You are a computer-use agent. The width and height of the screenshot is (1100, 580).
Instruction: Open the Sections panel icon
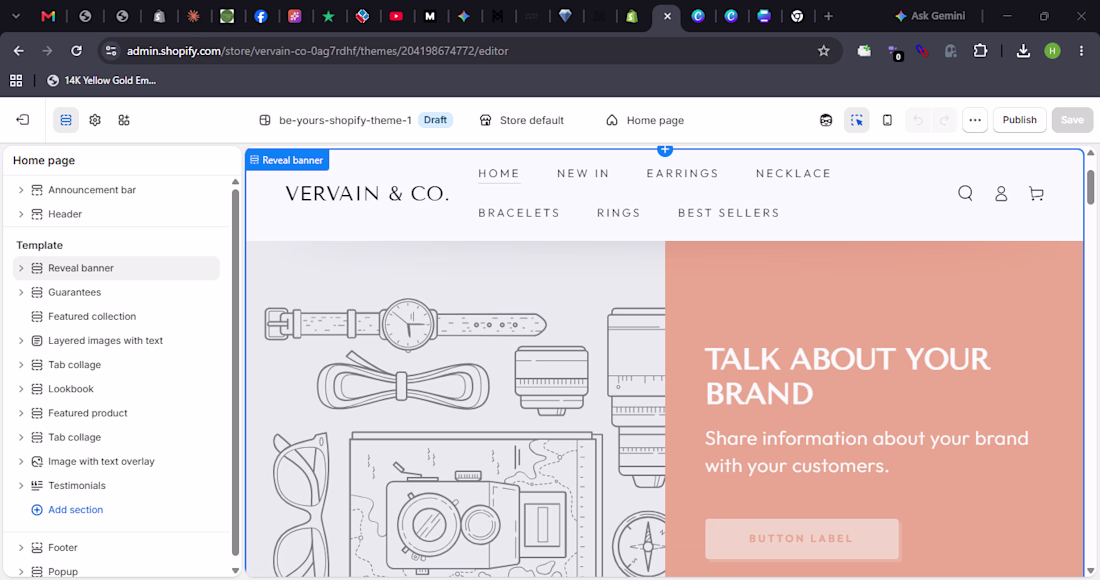pos(66,120)
